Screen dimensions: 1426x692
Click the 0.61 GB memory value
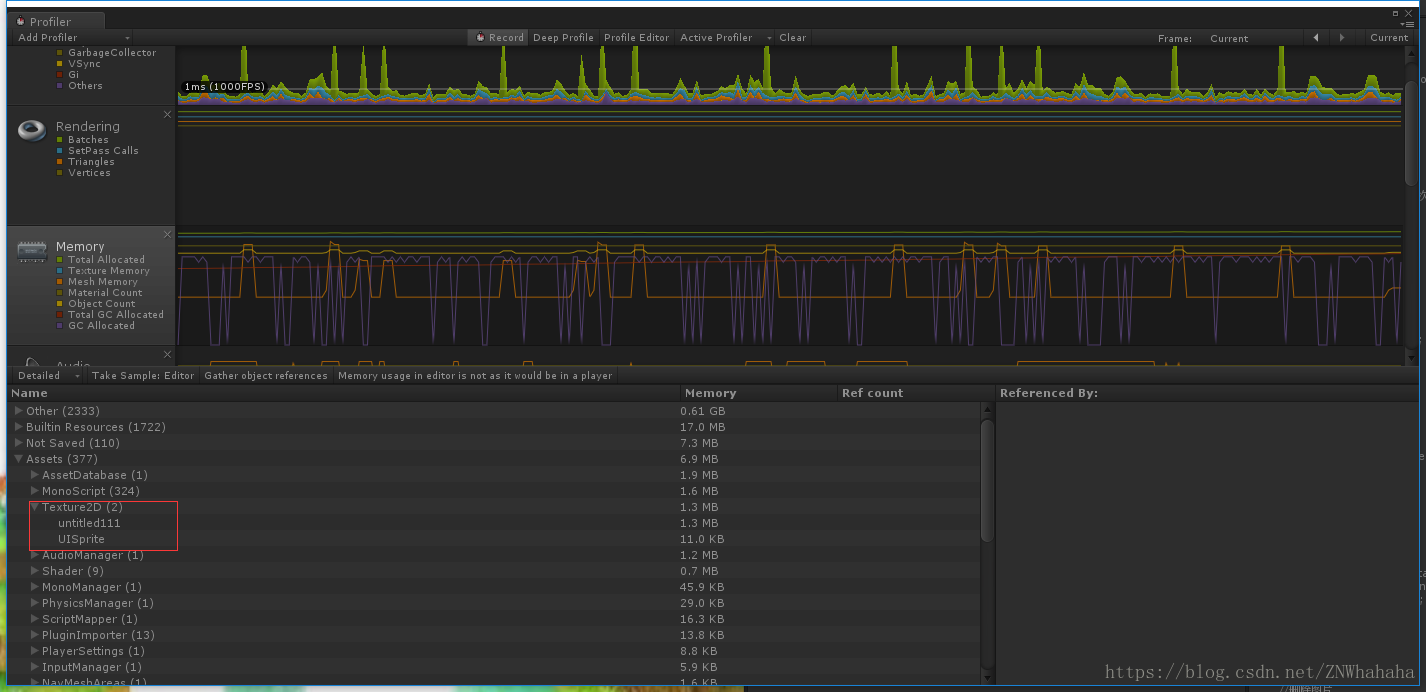[703, 411]
